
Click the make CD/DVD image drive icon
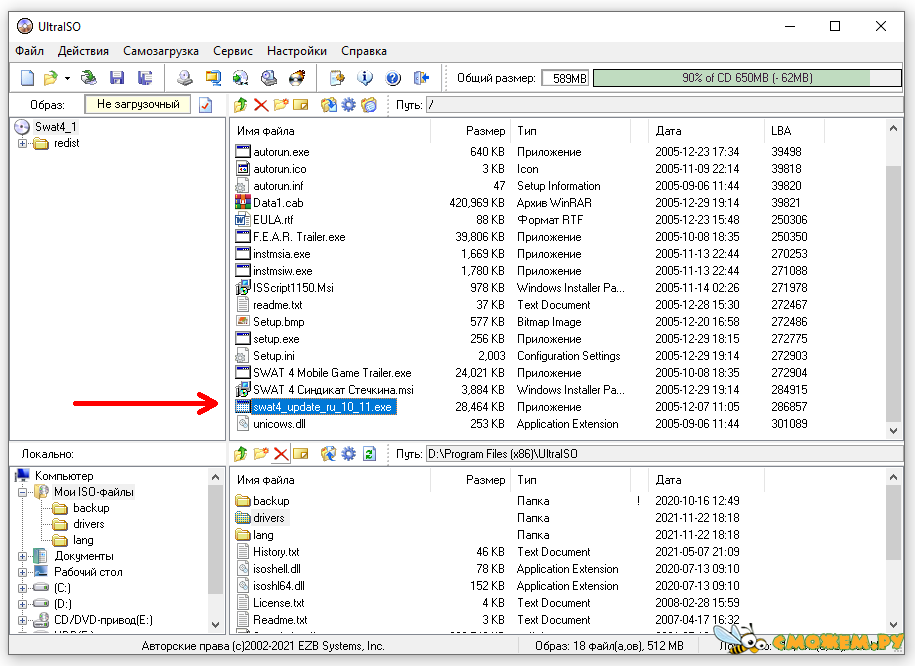coord(185,78)
